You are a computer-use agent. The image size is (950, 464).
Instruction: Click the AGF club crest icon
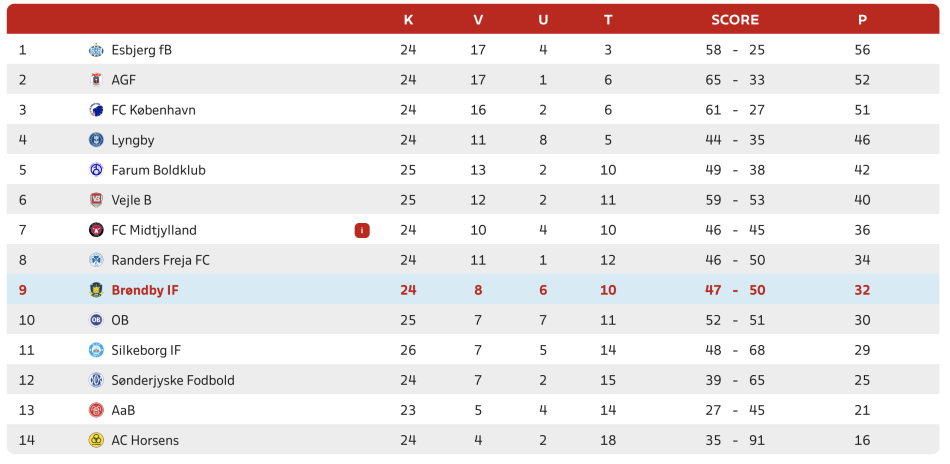pos(96,80)
